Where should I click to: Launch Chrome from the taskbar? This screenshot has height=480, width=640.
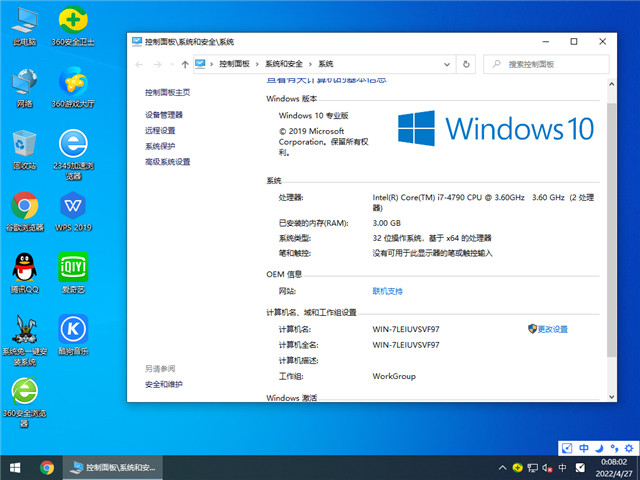[47, 468]
